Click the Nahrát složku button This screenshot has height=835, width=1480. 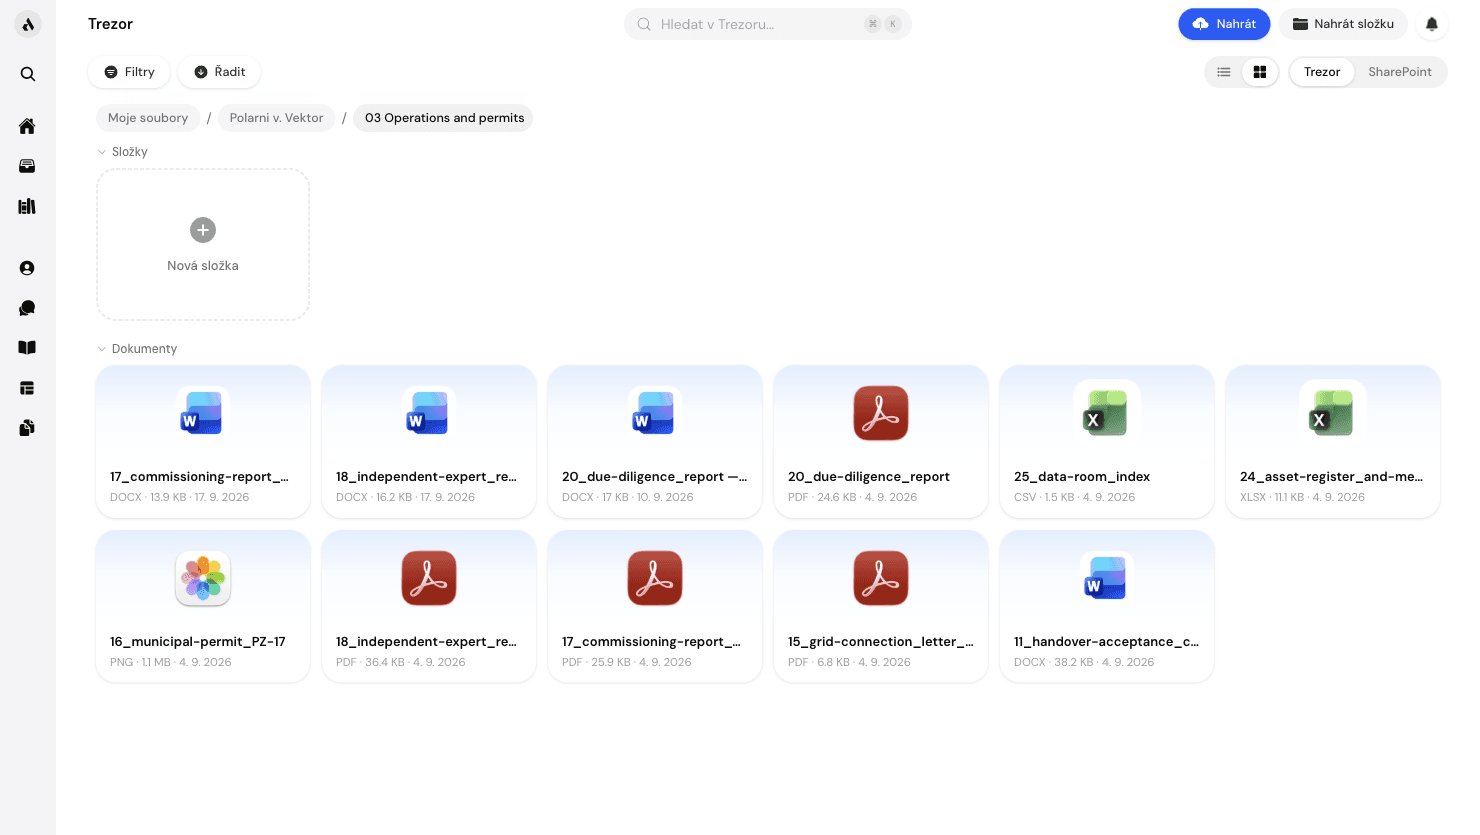(x=1343, y=24)
